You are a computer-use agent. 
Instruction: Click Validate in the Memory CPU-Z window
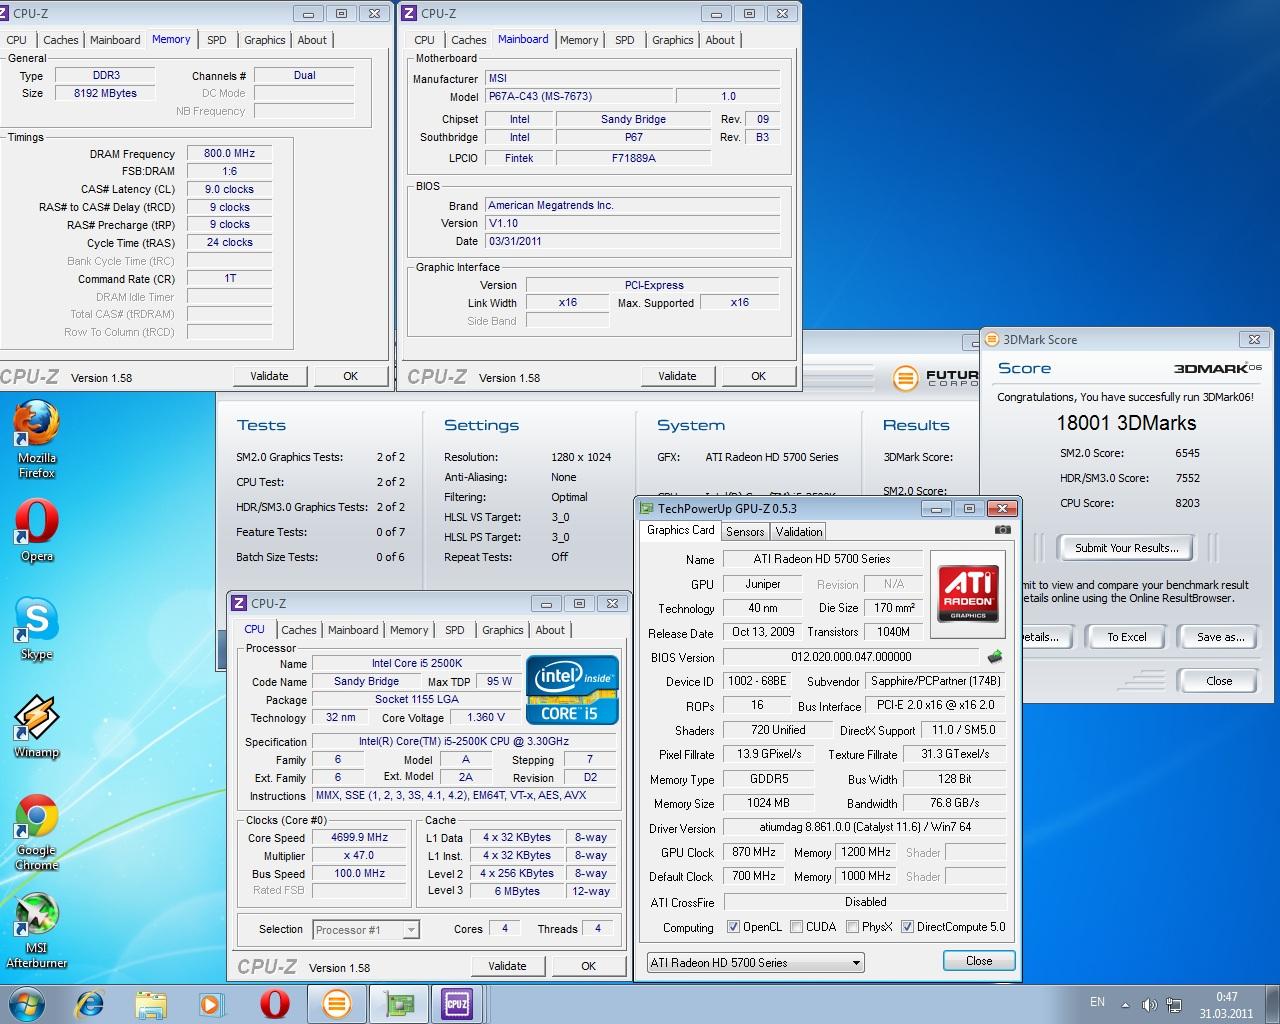pyautogui.click(x=269, y=376)
